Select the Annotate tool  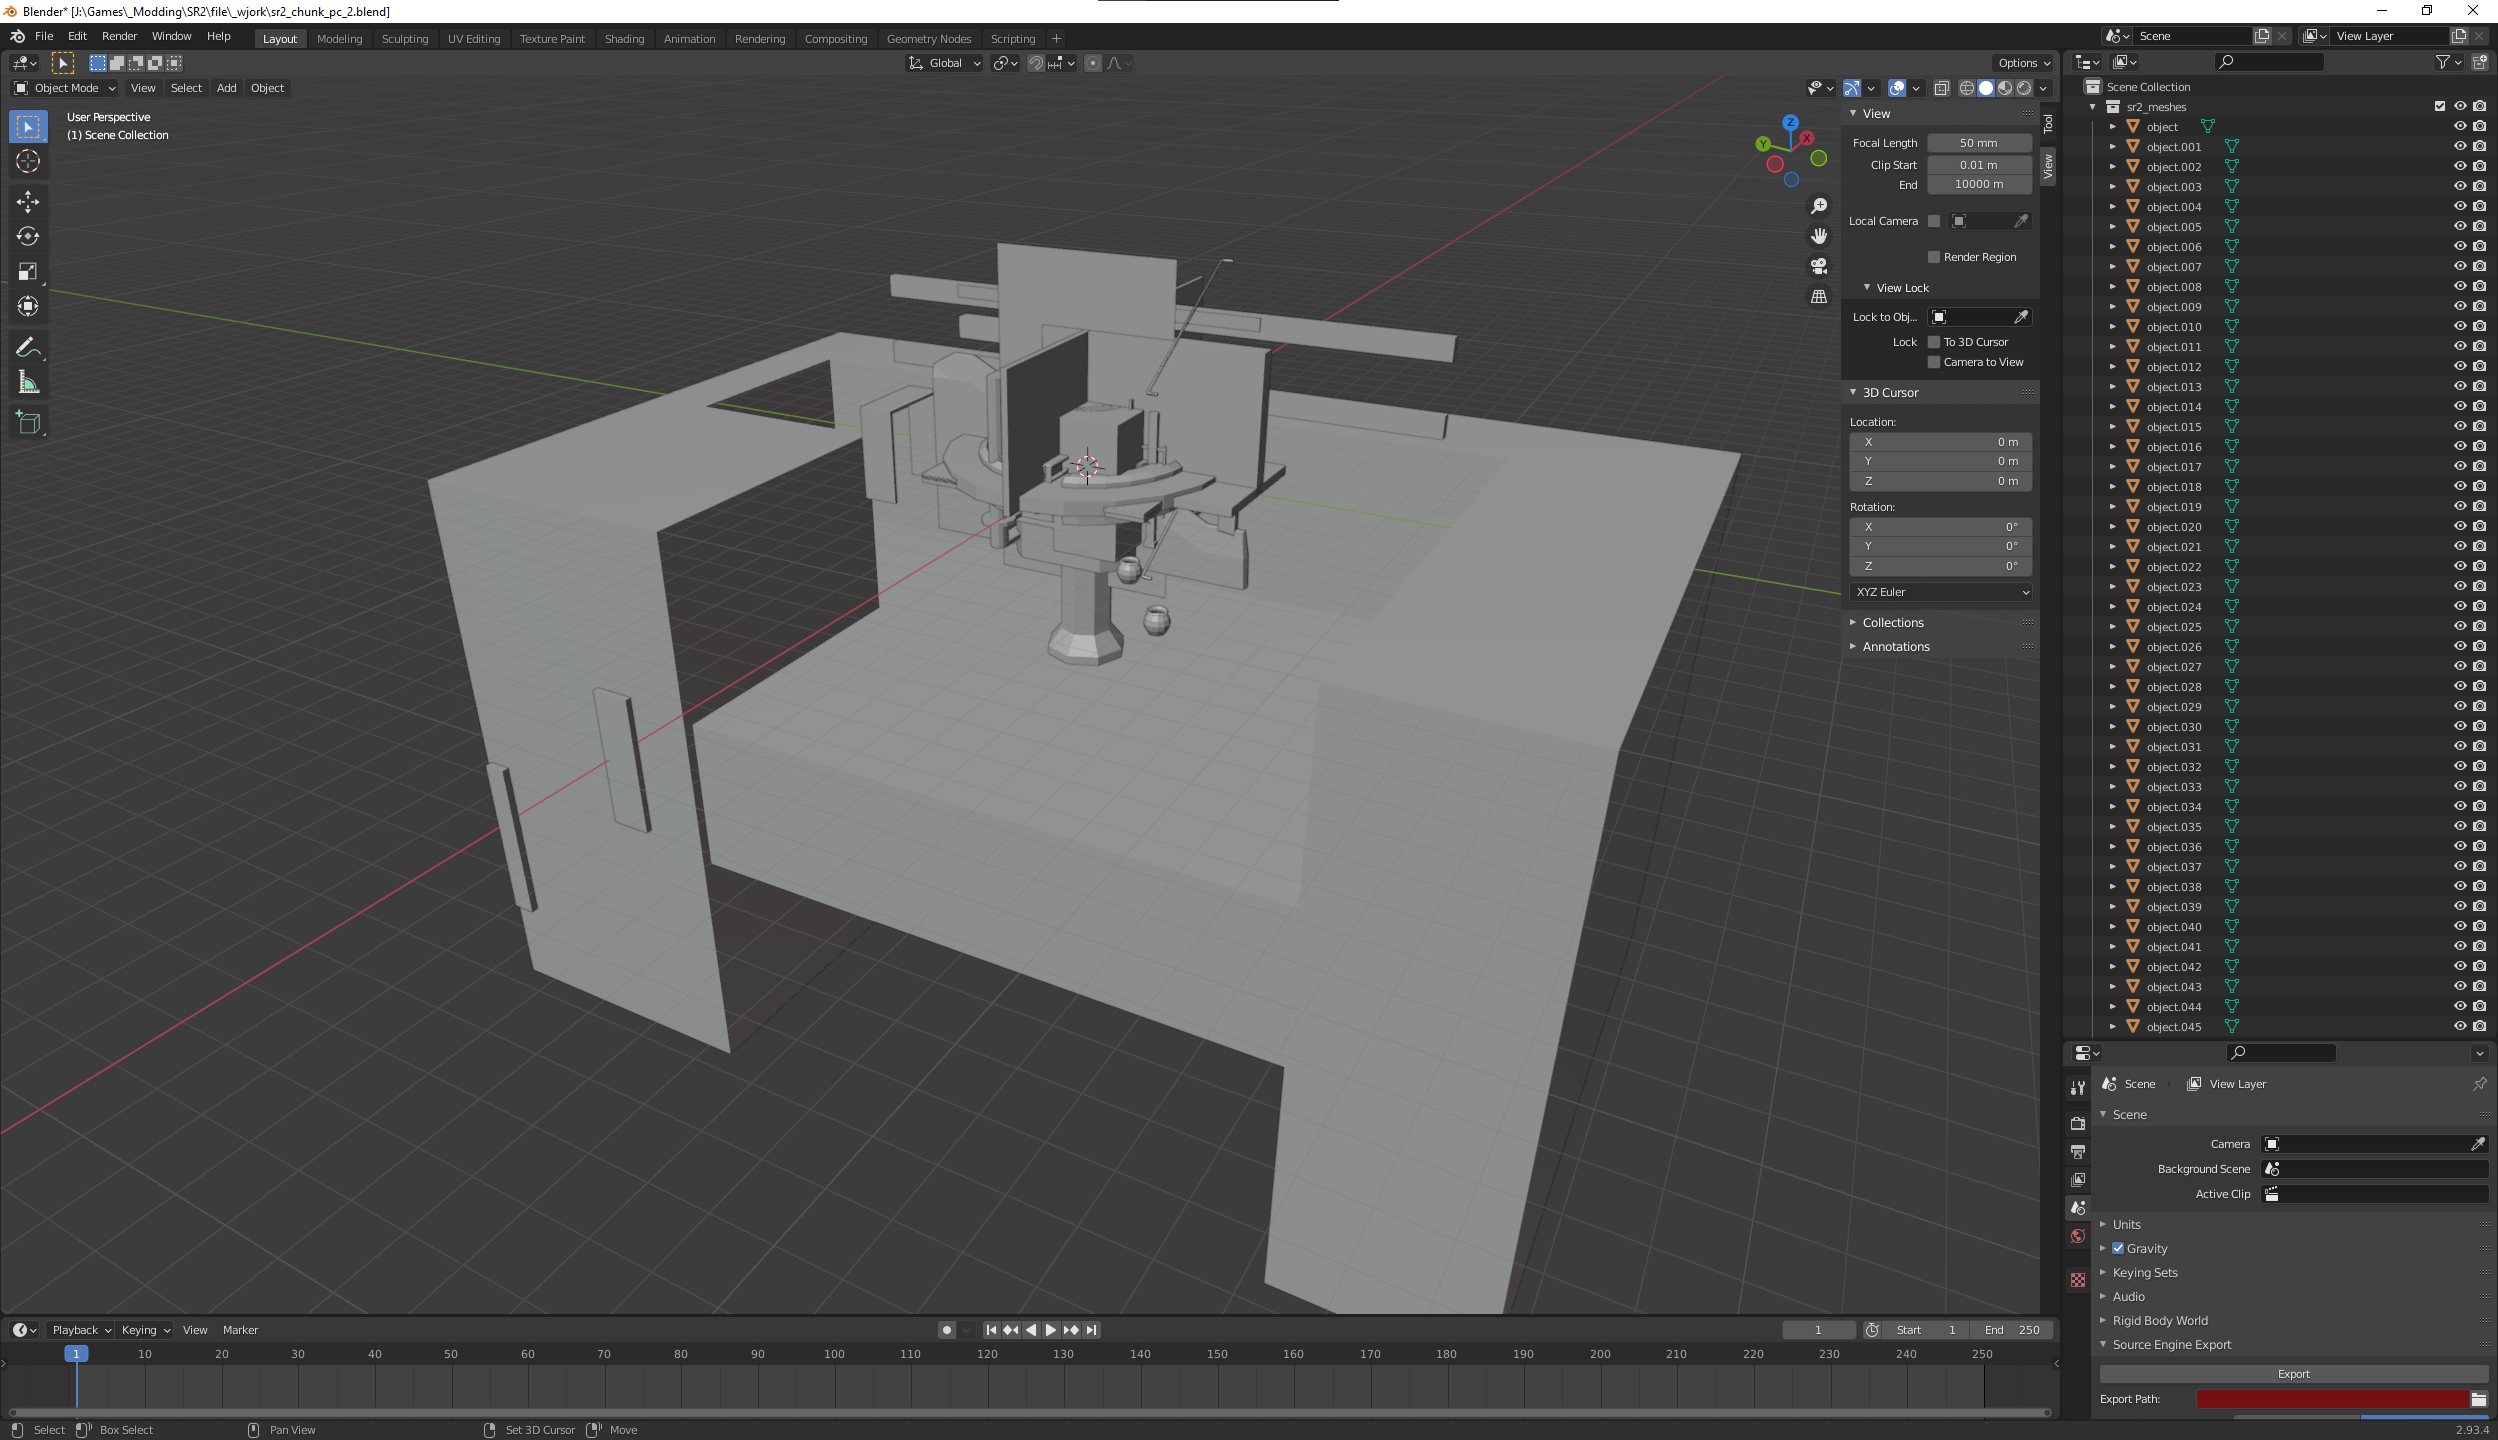(x=28, y=348)
